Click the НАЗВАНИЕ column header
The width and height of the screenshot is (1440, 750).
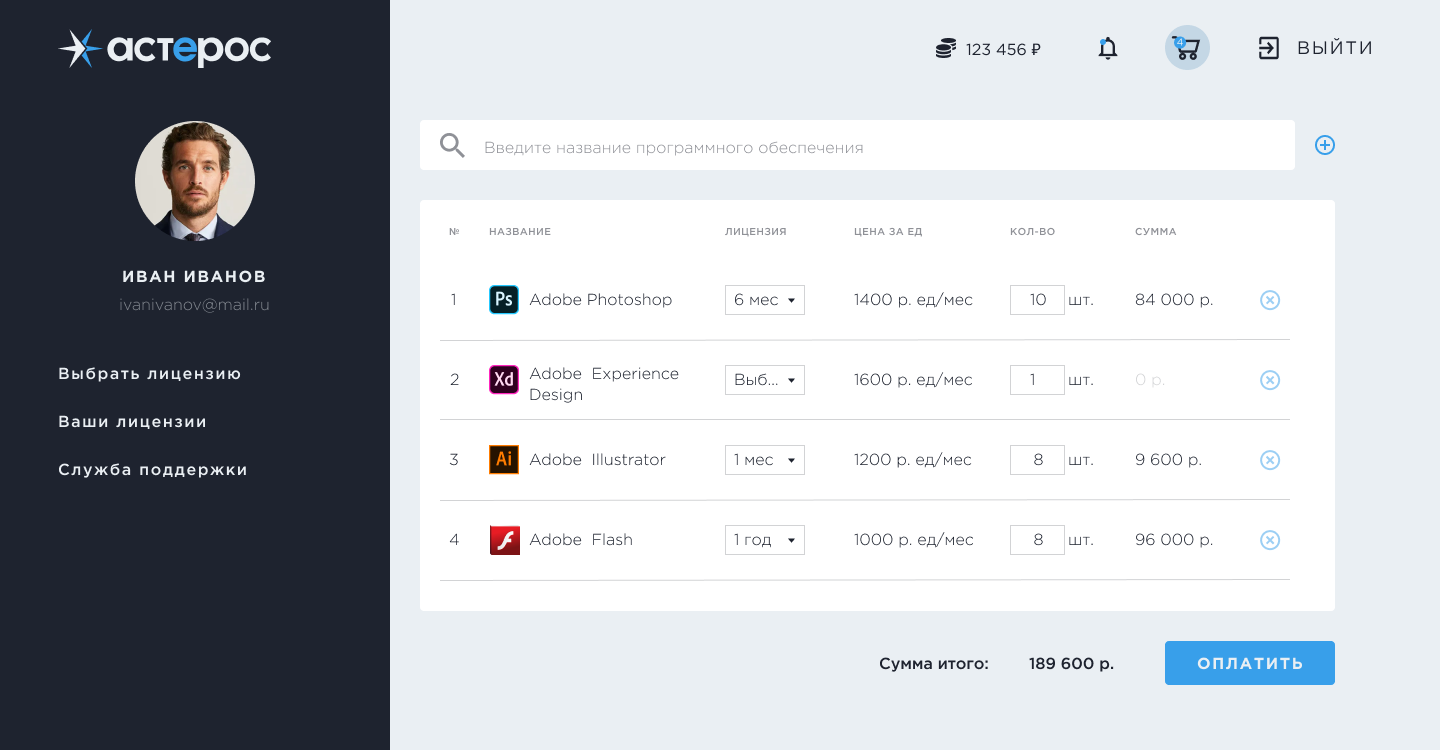tap(520, 232)
